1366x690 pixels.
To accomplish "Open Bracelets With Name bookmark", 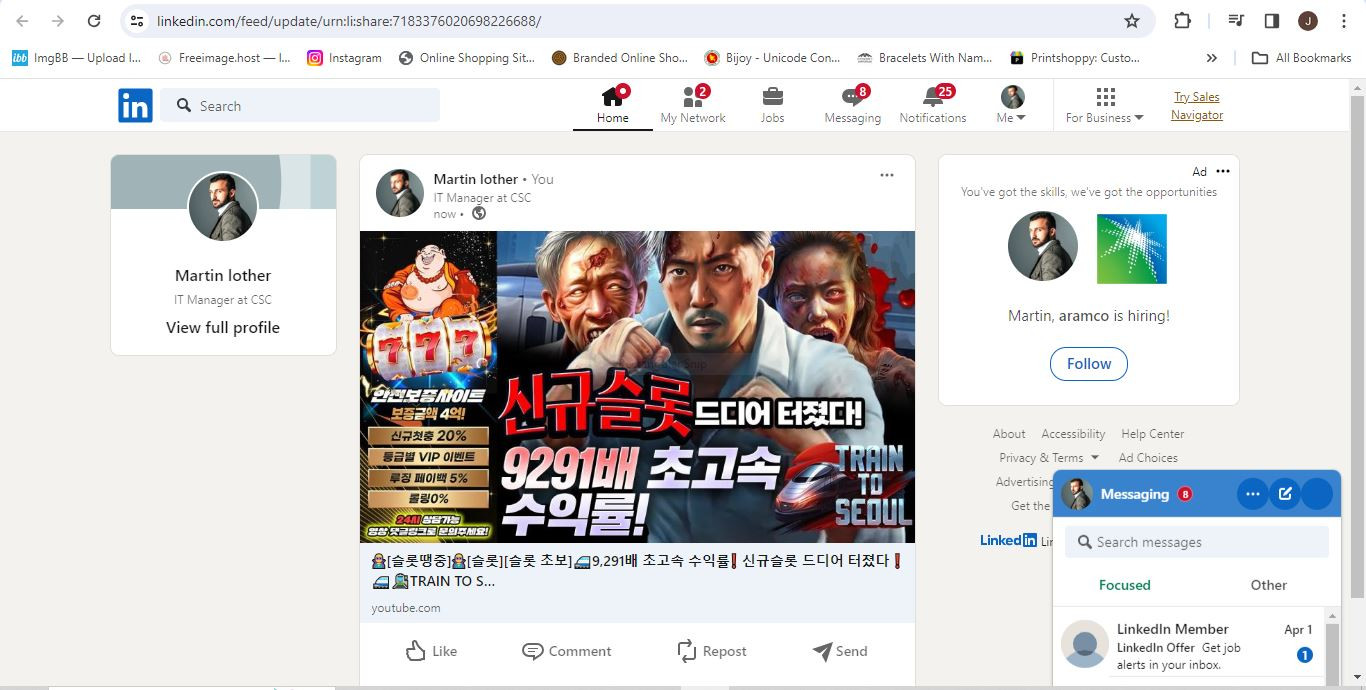I will coord(925,58).
